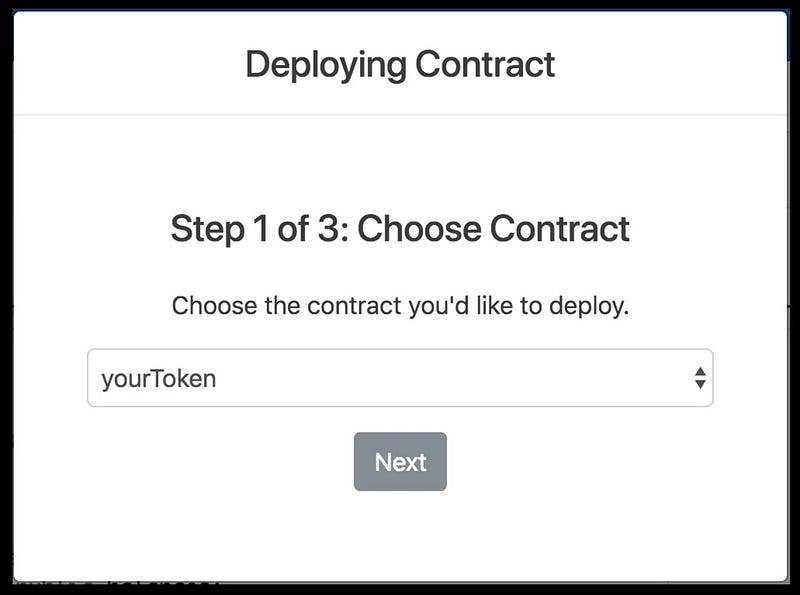This screenshot has width=800, height=595.
Task: Click the dark backdrop outside the dialog
Action: [6, 306]
